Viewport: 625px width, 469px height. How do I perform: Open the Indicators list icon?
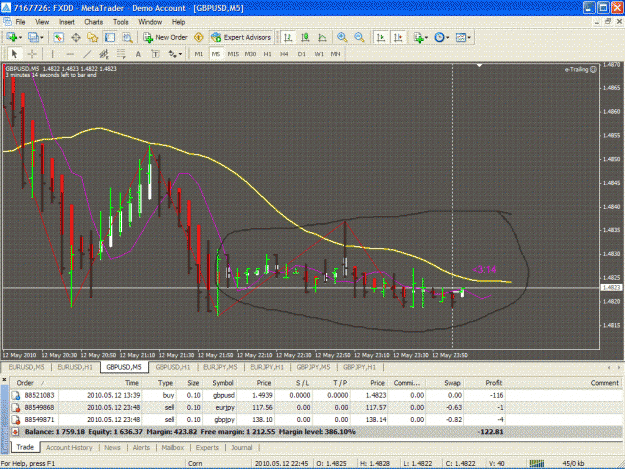click(x=418, y=37)
